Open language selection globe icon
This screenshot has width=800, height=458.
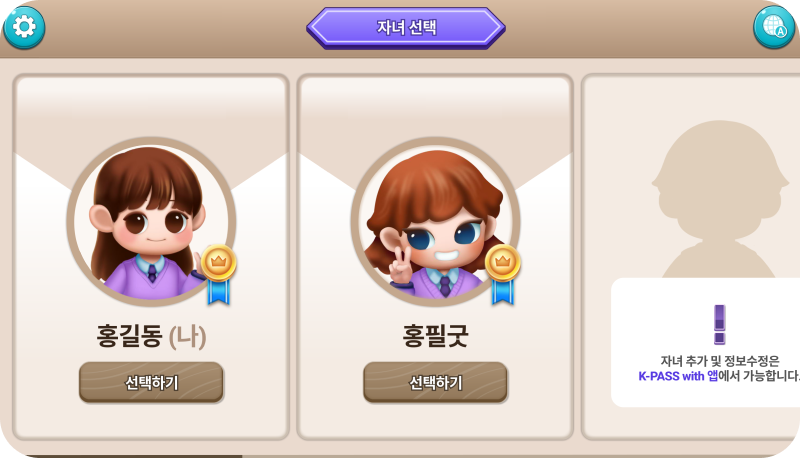click(774, 27)
